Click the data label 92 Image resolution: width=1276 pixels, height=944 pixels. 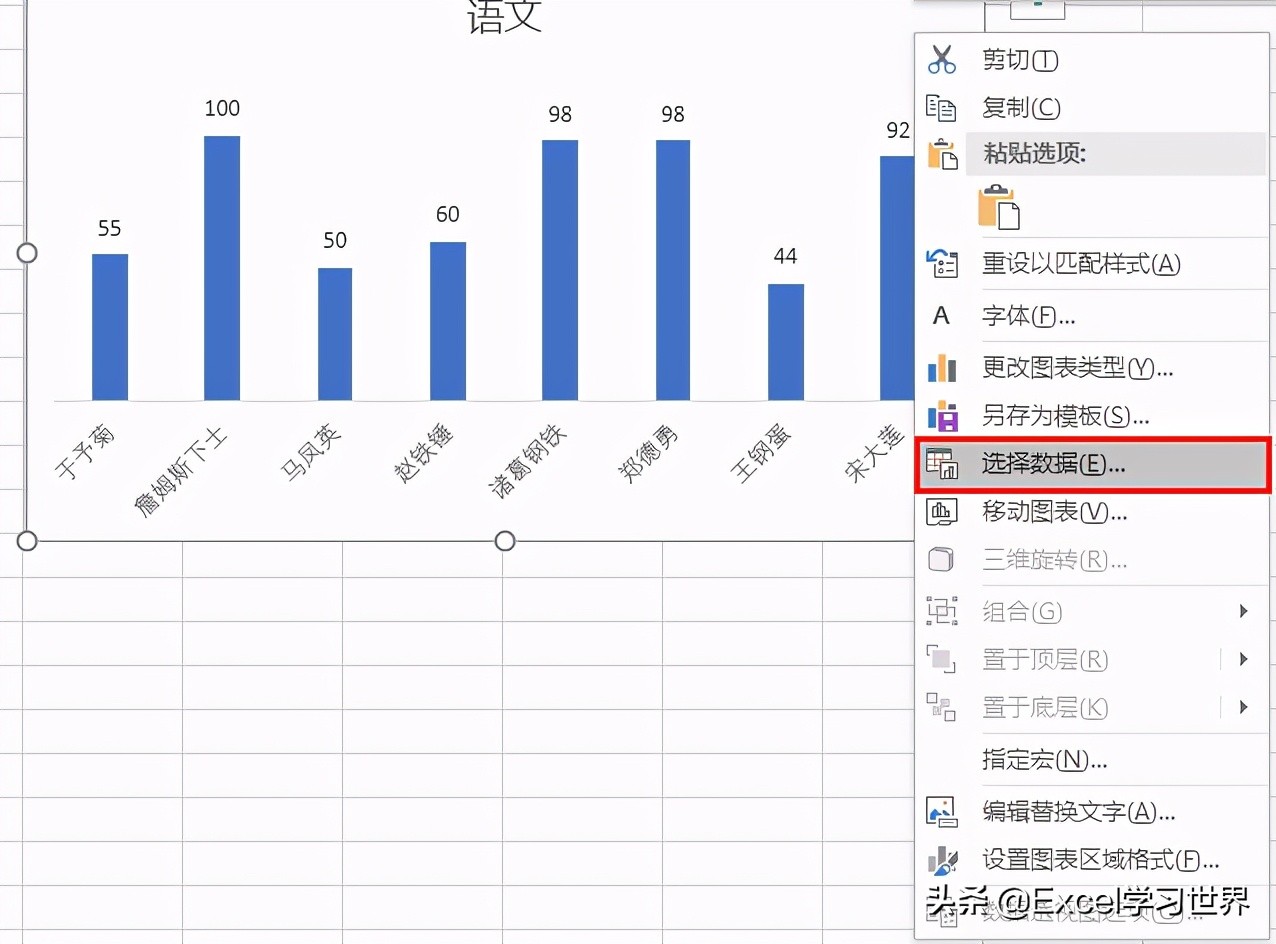pyautogui.click(x=898, y=131)
